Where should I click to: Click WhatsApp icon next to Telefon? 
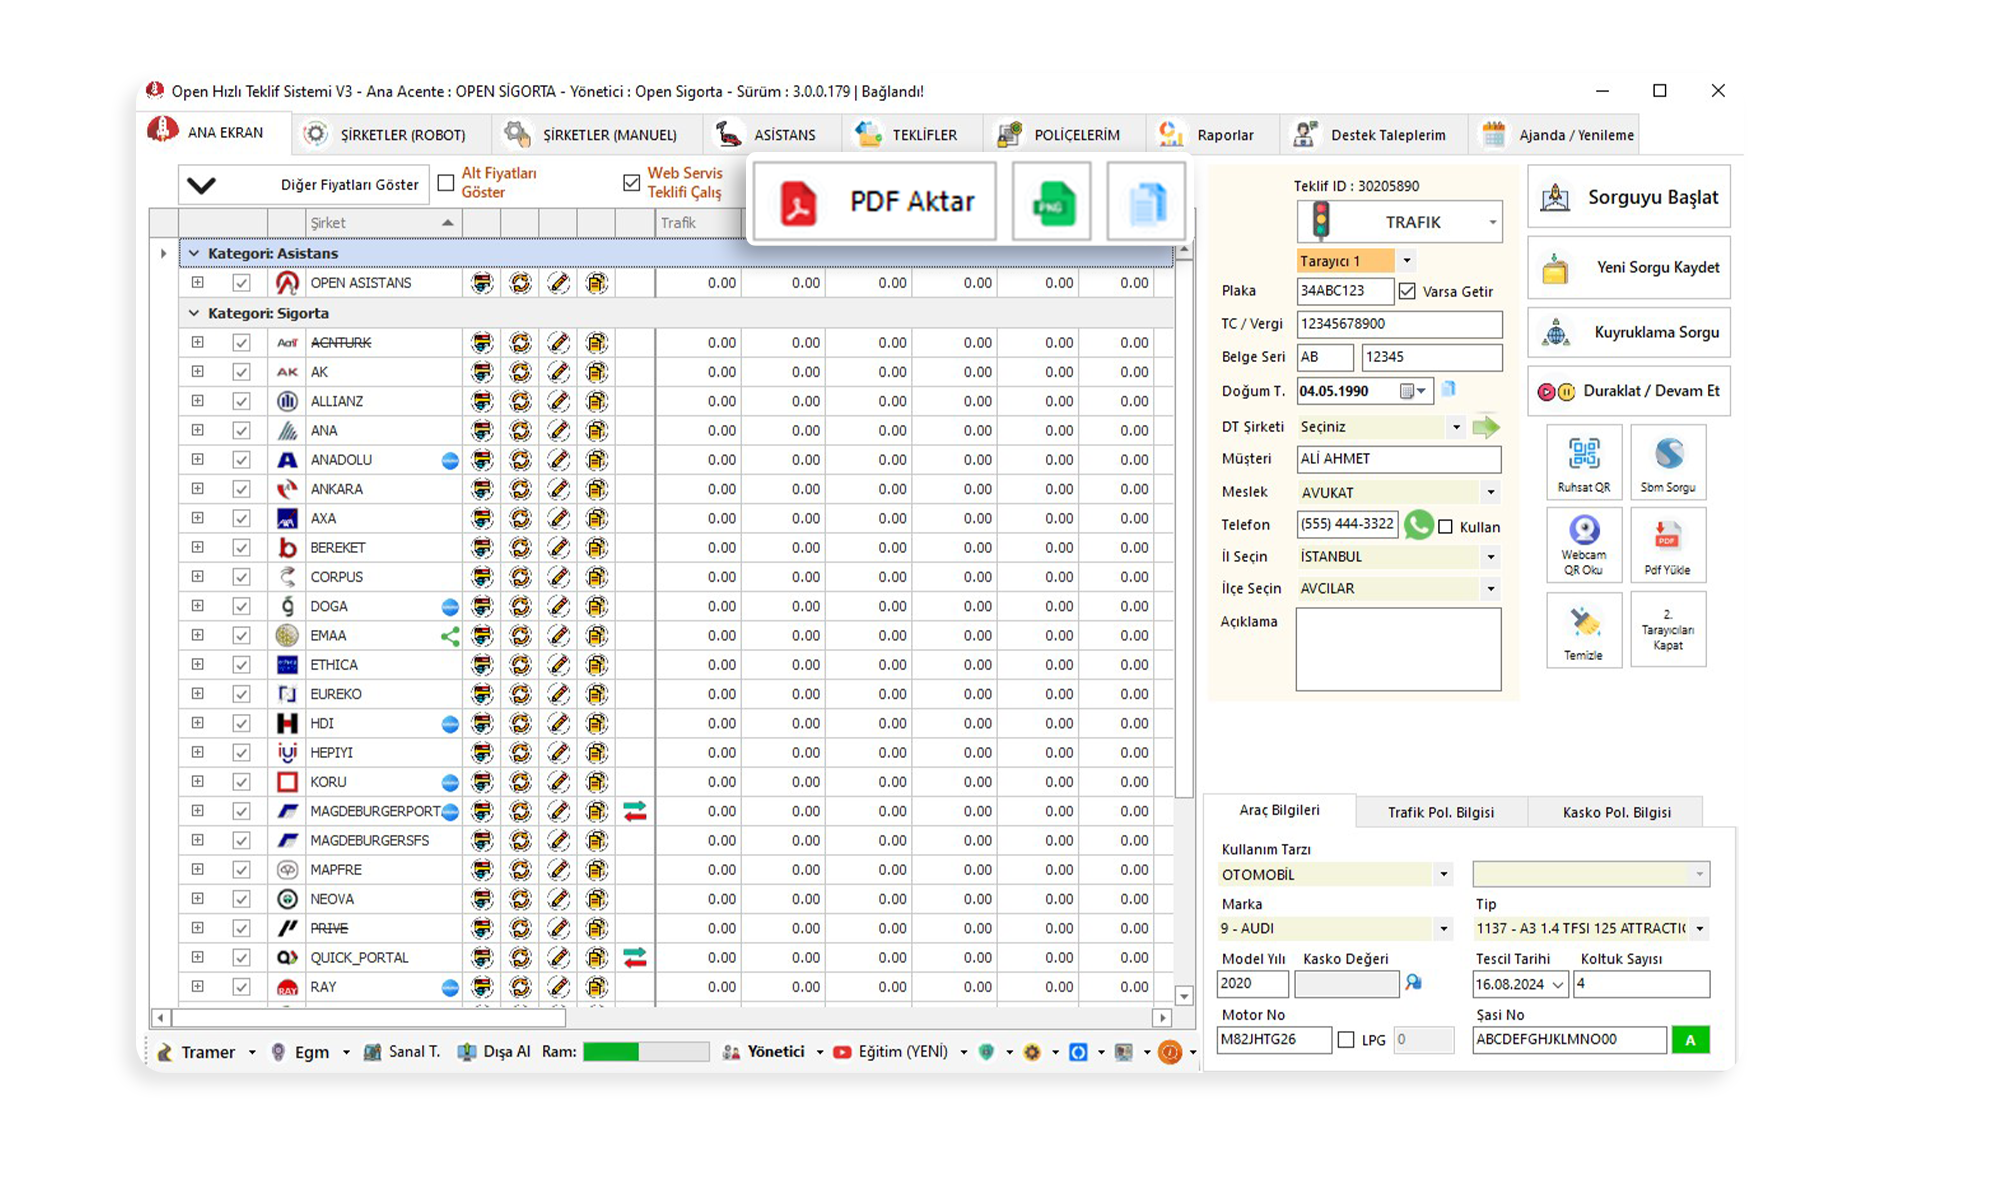[x=1418, y=525]
